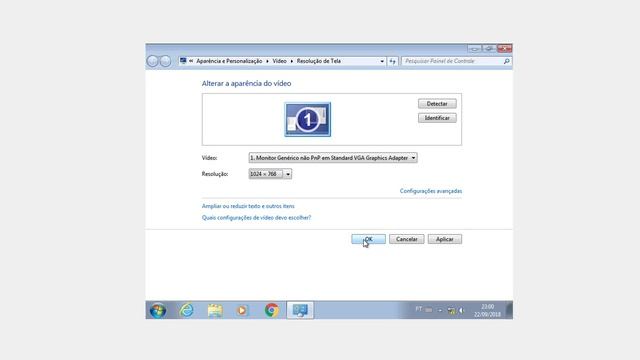Close the Screen Resolution window
640x360 pixels.
[x=504, y=49]
